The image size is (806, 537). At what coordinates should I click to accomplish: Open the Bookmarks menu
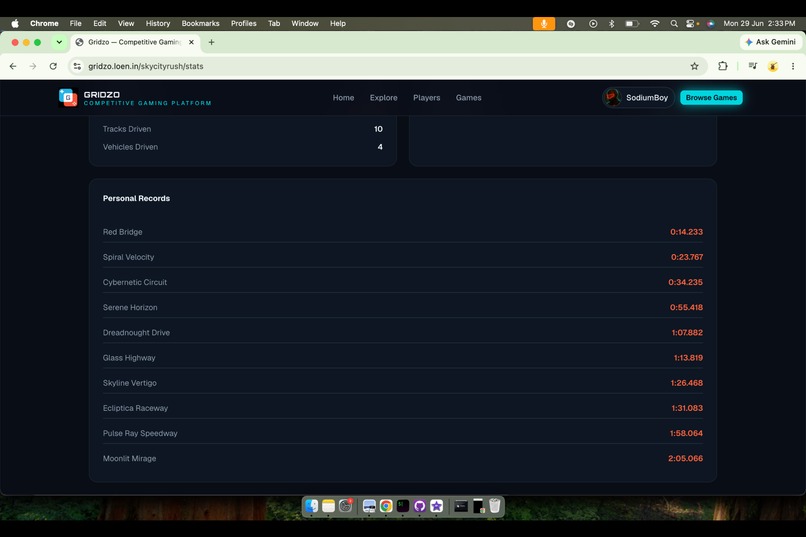point(200,23)
